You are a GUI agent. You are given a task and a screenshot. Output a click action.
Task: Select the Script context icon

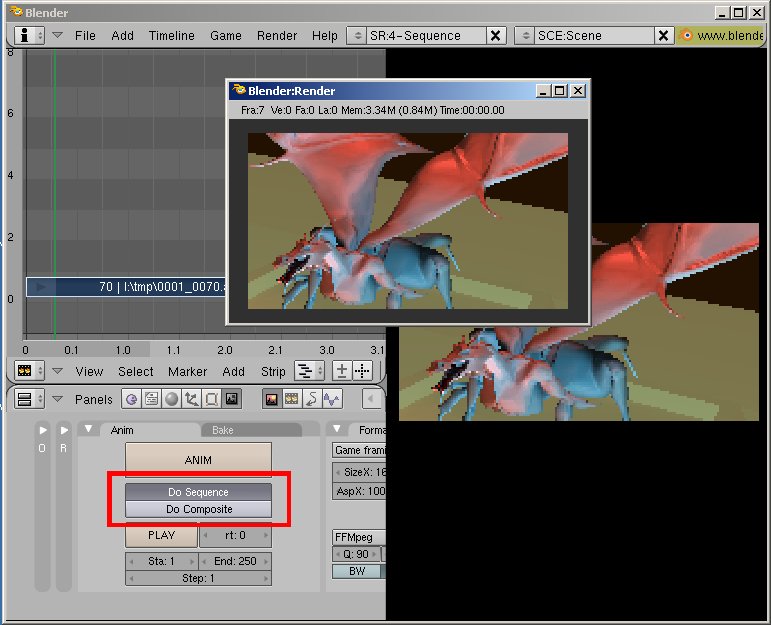tap(151, 399)
